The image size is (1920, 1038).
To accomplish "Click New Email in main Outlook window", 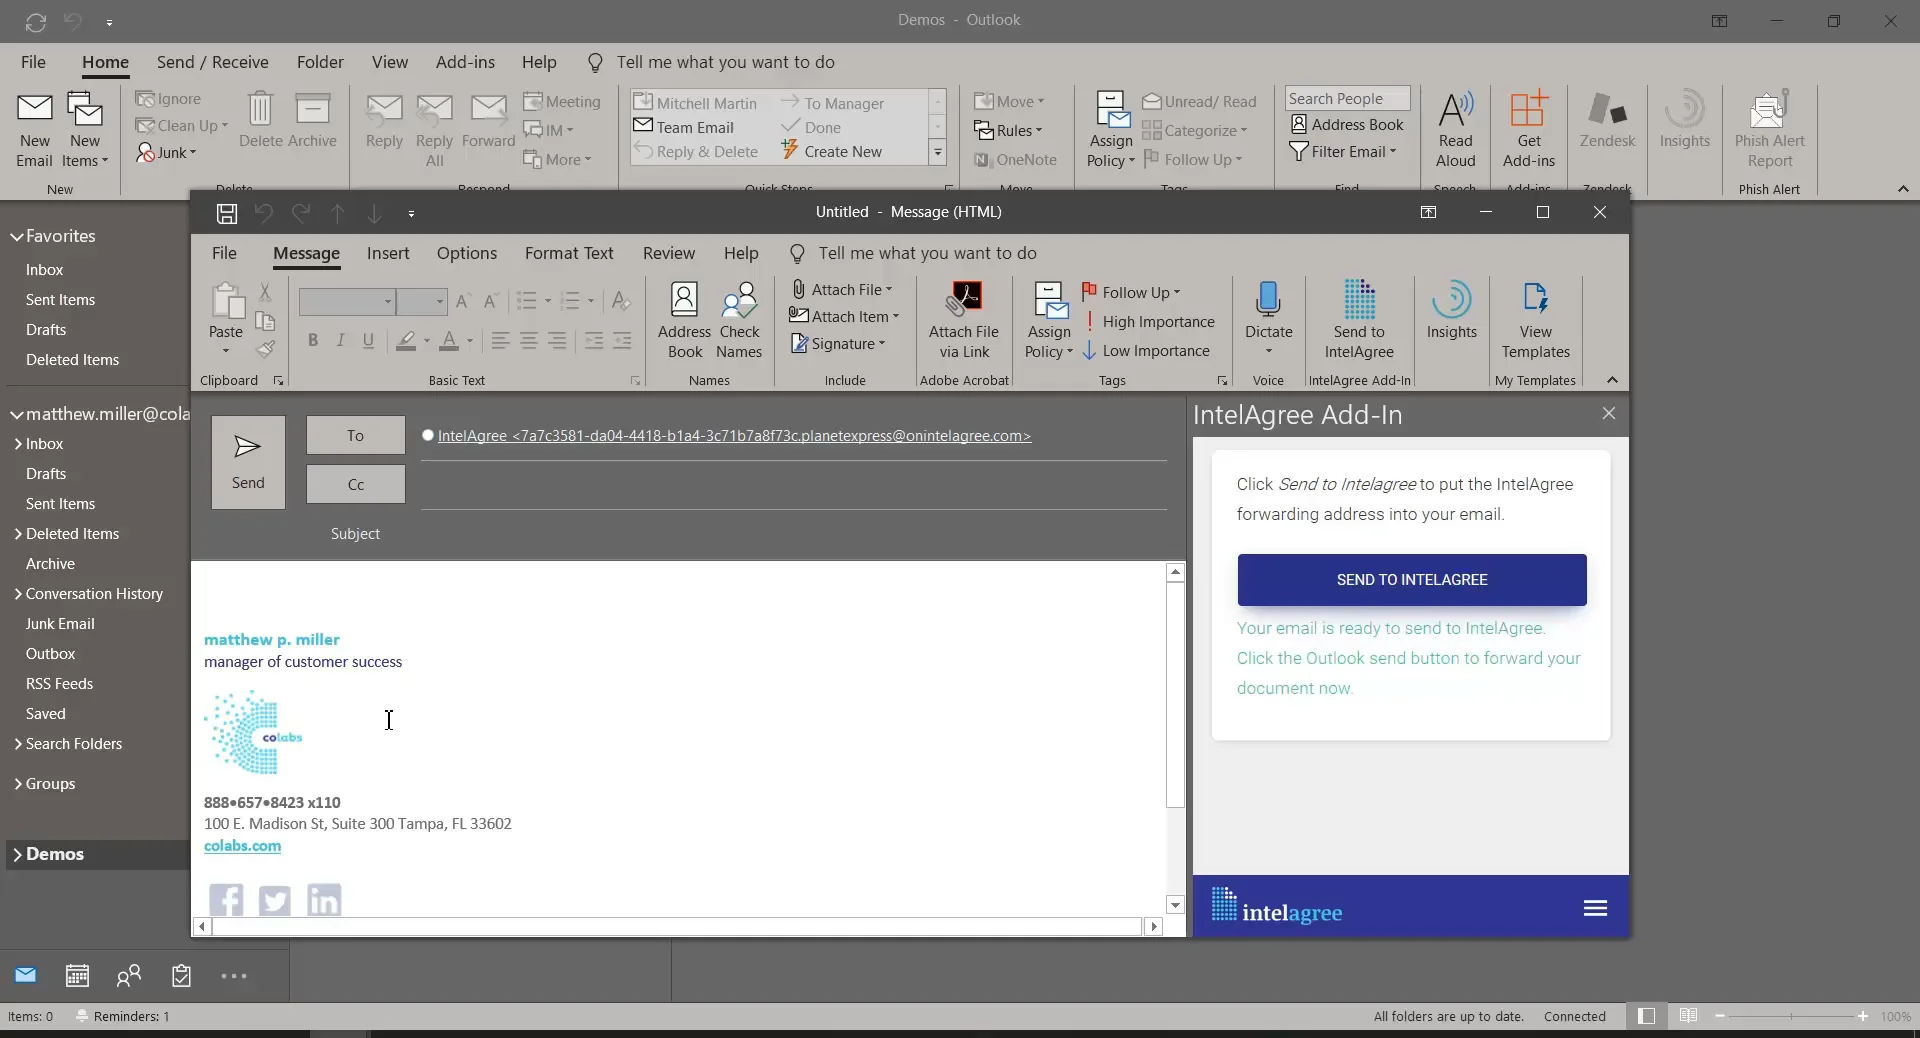I will click(35, 130).
